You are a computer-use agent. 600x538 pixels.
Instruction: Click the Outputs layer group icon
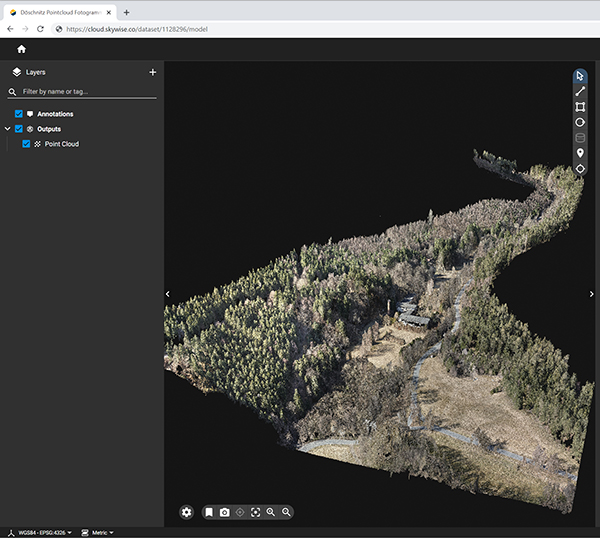[30, 129]
